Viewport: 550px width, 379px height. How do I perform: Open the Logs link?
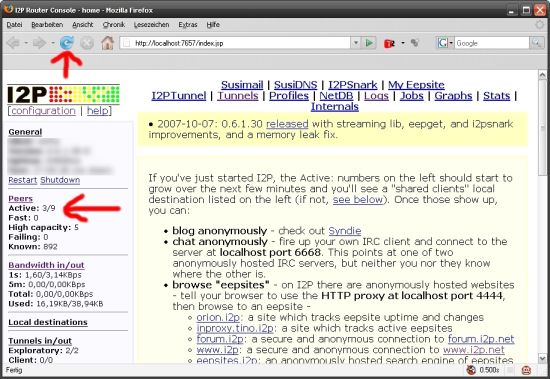pyautogui.click(x=376, y=96)
